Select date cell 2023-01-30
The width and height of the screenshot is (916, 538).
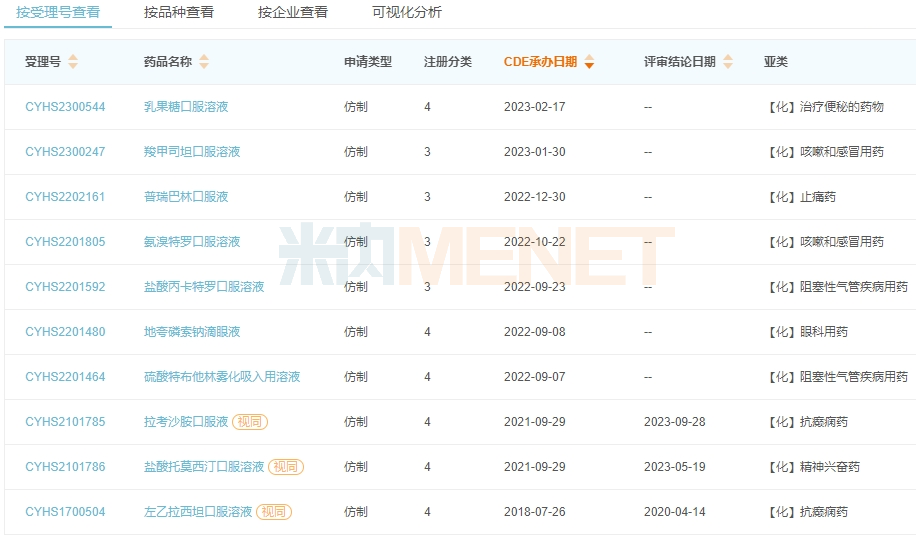coord(535,152)
